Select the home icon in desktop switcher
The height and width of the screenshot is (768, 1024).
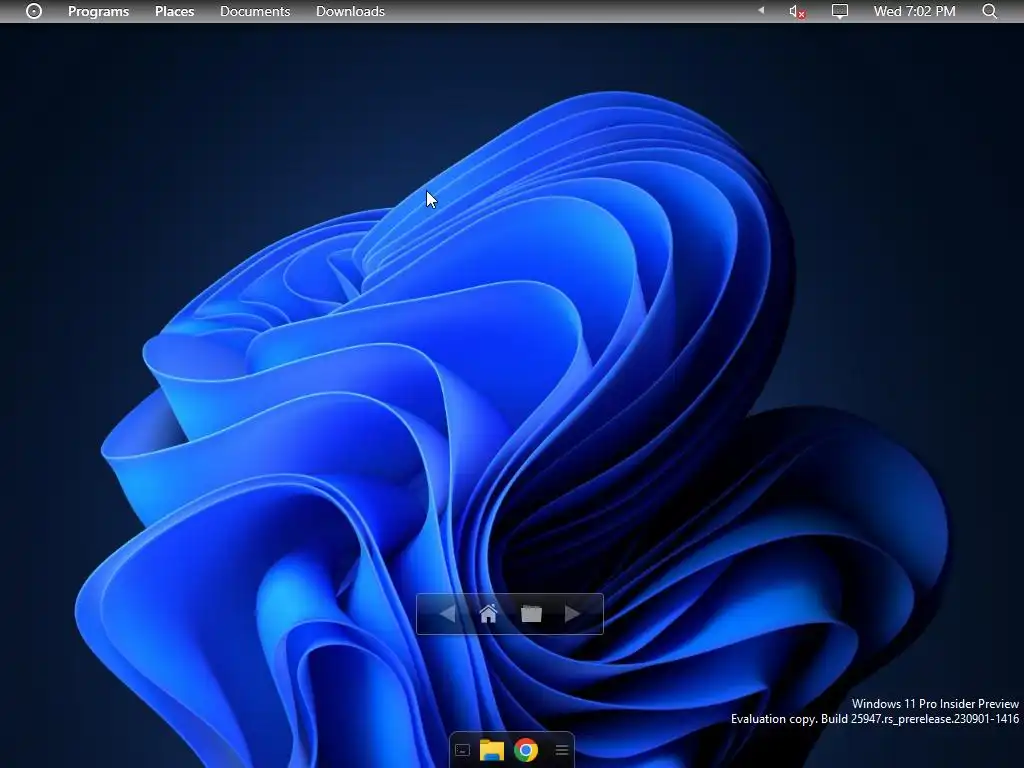coord(488,613)
